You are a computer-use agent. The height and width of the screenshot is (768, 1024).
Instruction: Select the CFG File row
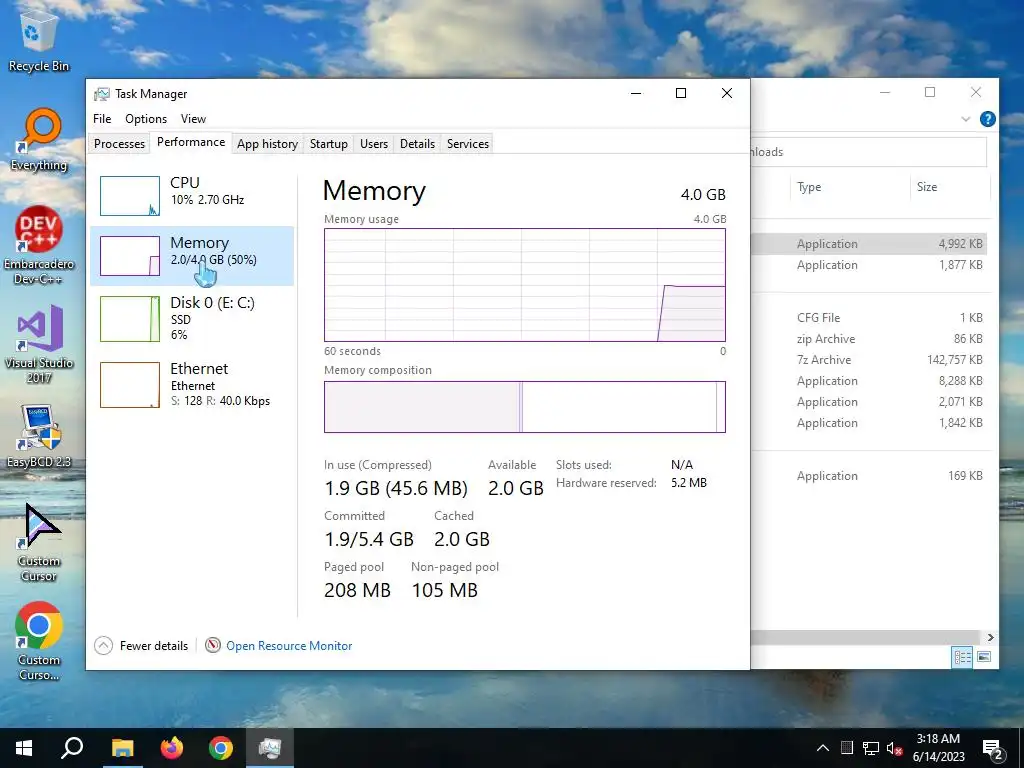[x=869, y=317]
